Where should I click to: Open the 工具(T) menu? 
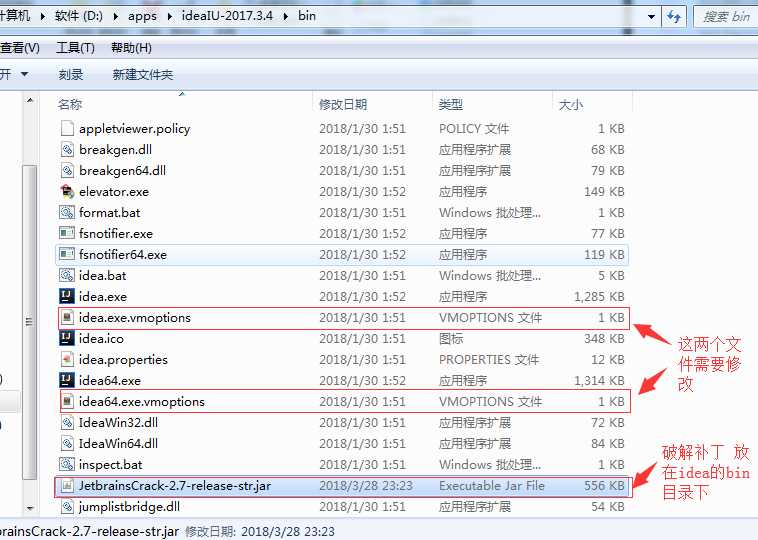click(75, 48)
